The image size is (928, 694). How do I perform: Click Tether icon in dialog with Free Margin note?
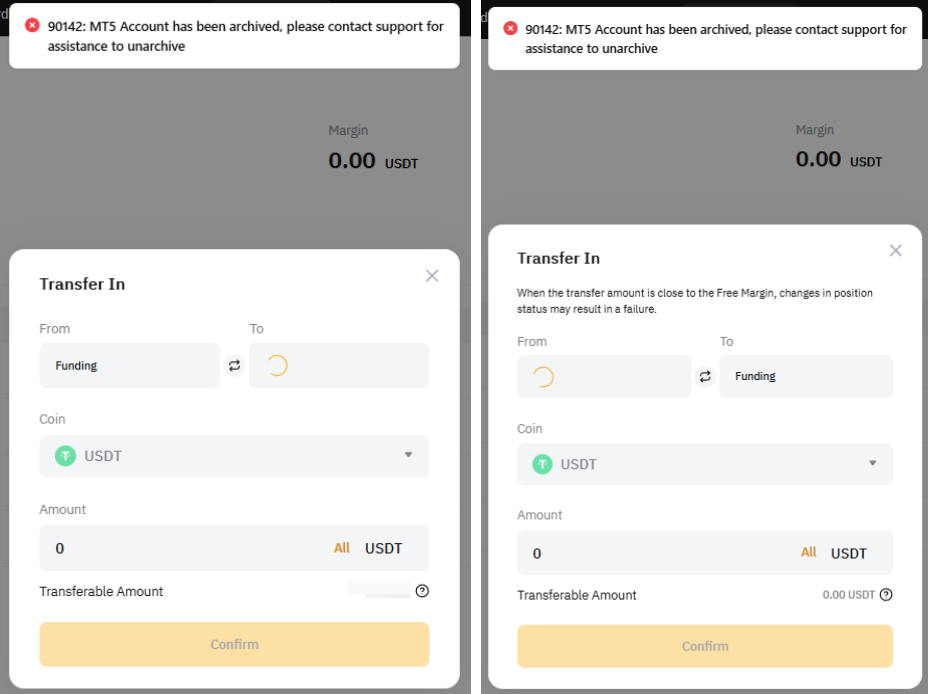point(542,464)
